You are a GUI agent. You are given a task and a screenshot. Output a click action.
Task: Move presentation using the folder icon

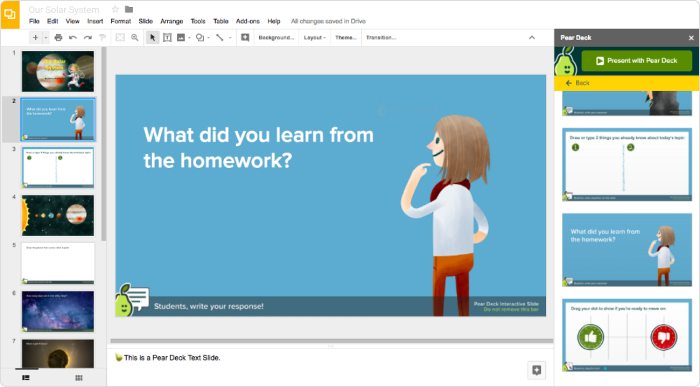pyautogui.click(x=129, y=9)
